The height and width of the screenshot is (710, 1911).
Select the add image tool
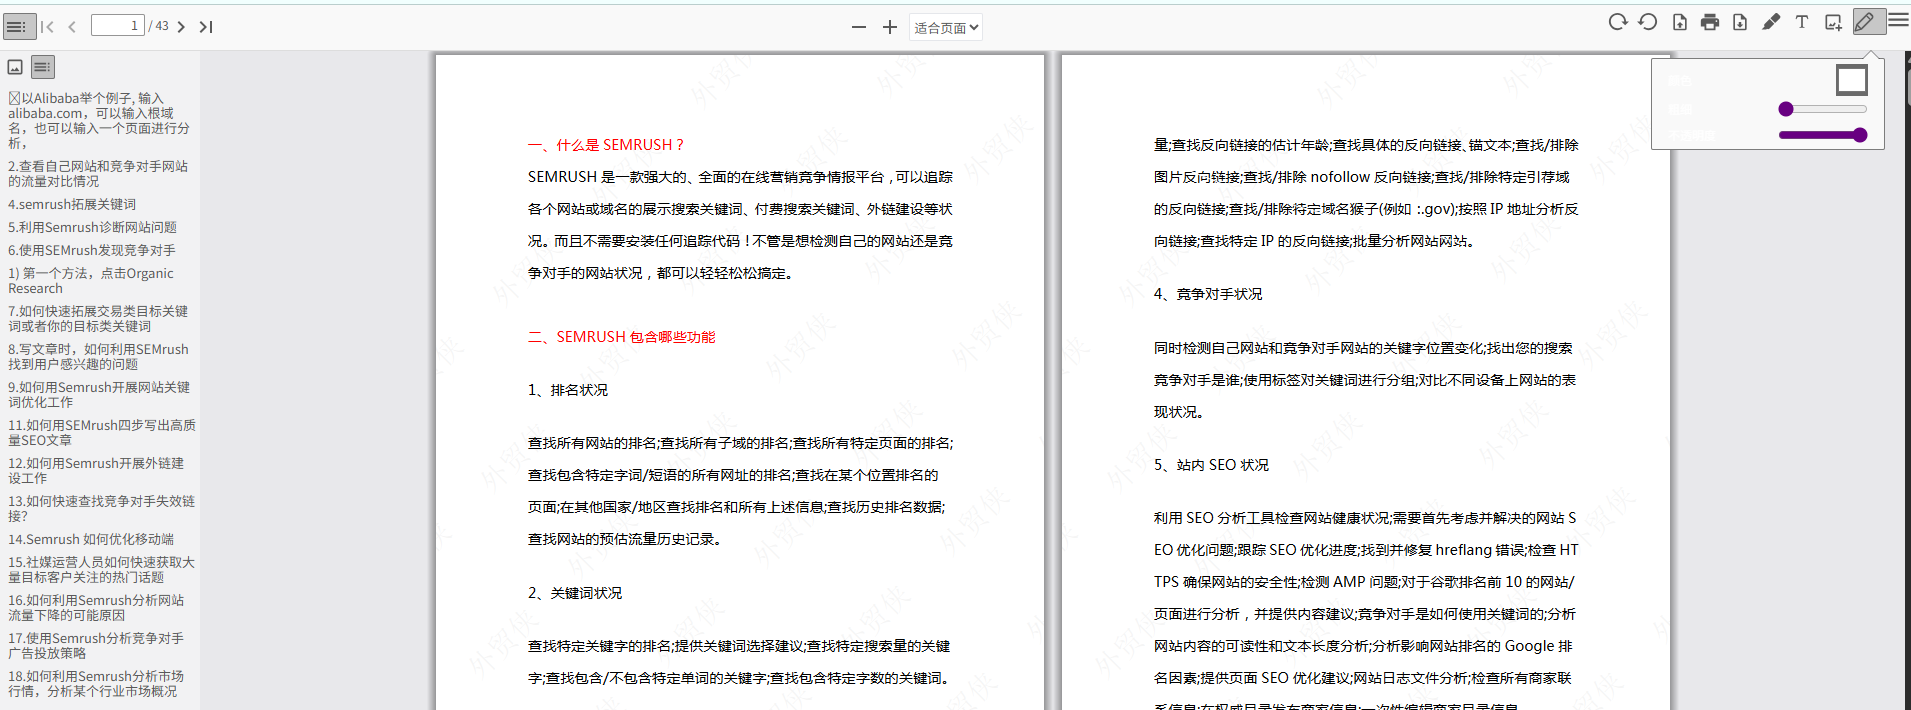point(1833,22)
